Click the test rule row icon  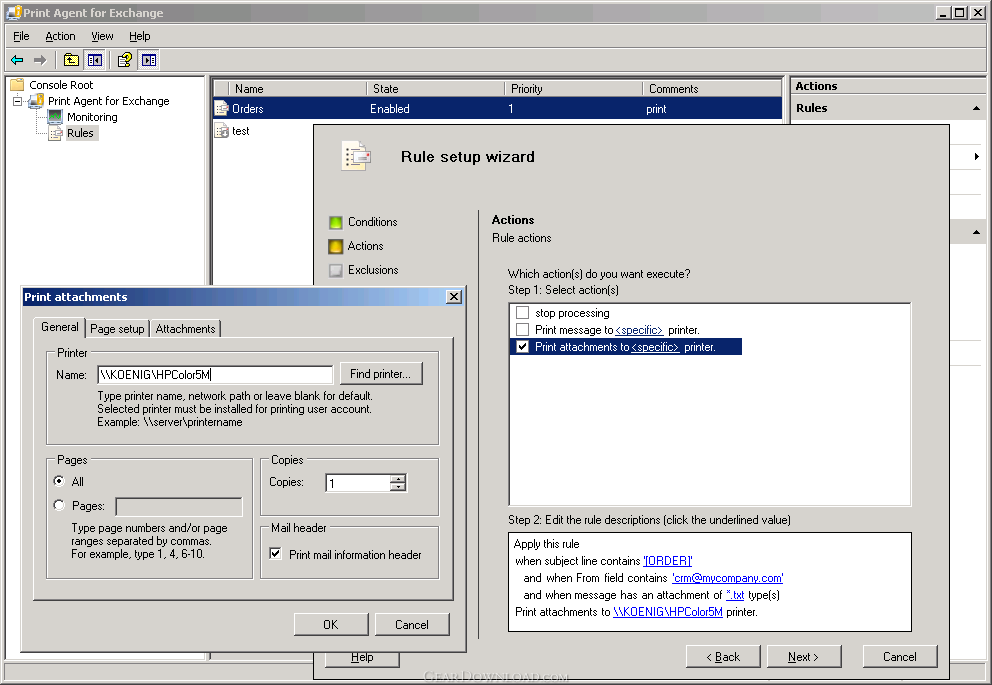(221, 131)
